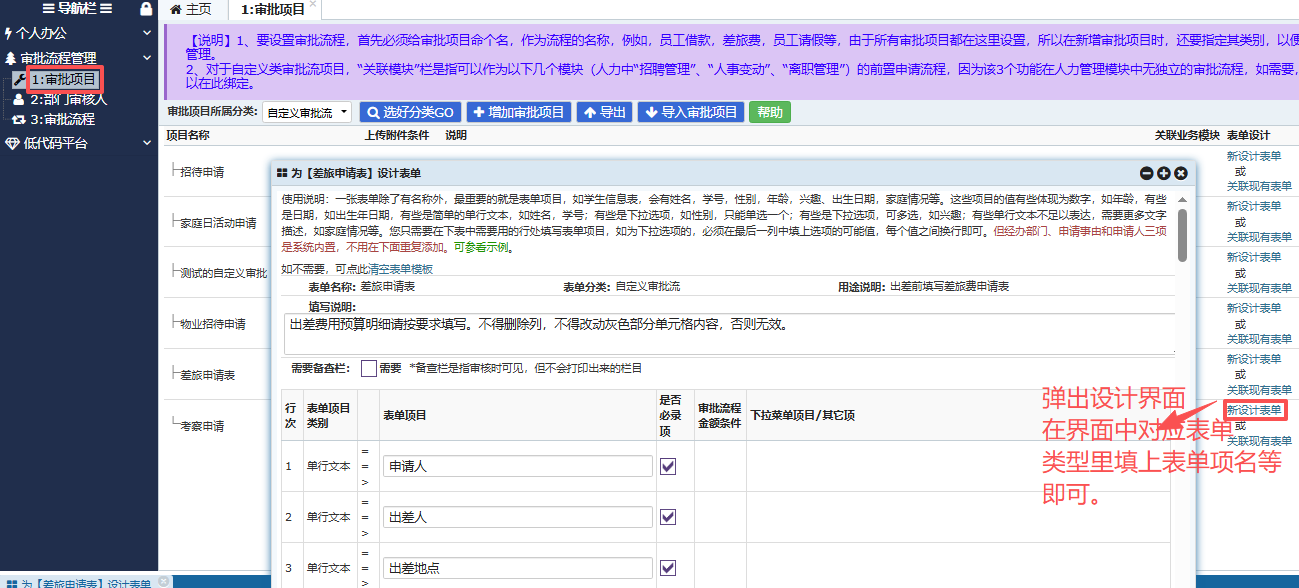Image resolution: width=1299 pixels, height=588 pixels.
Task: Click the wrench icon for 1:审批项目
Action: (20, 79)
